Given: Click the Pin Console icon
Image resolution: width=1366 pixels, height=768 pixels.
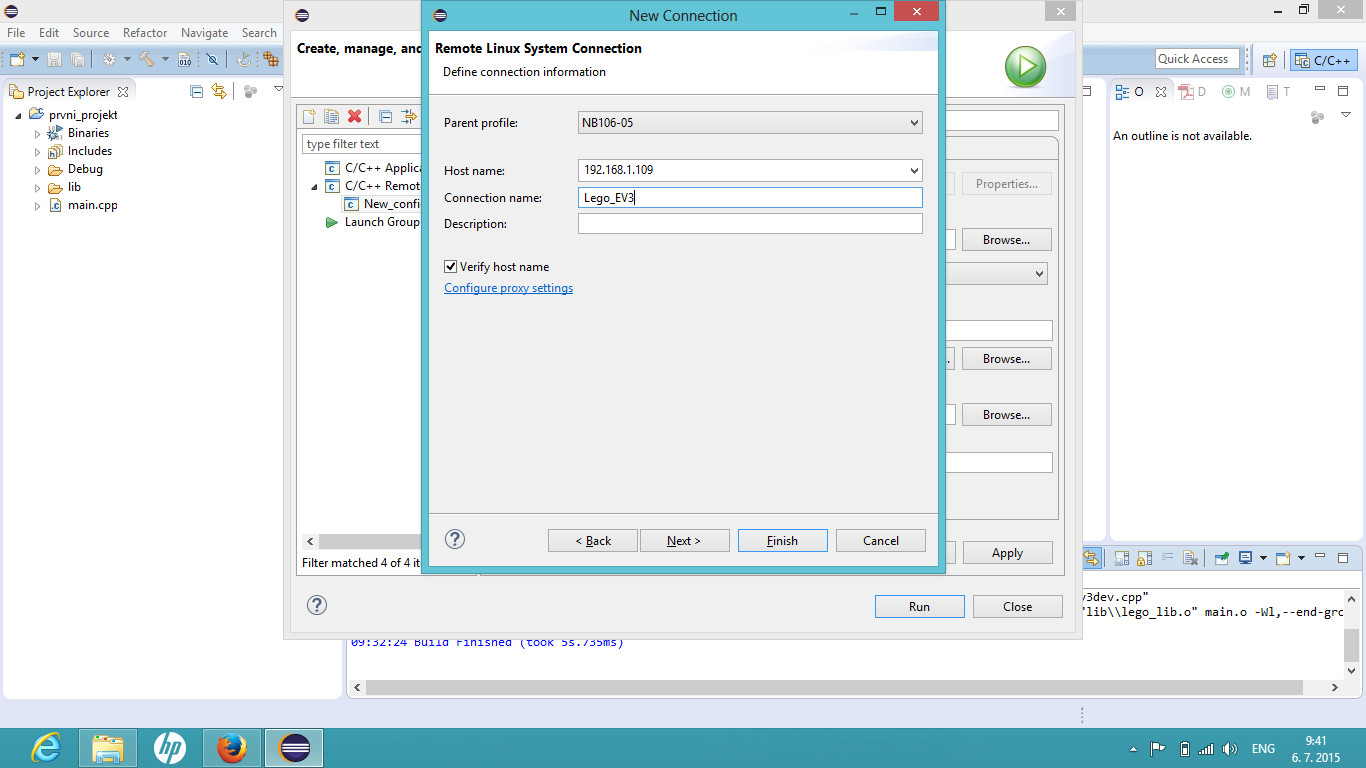Looking at the screenshot, I should [x=1222, y=558].
